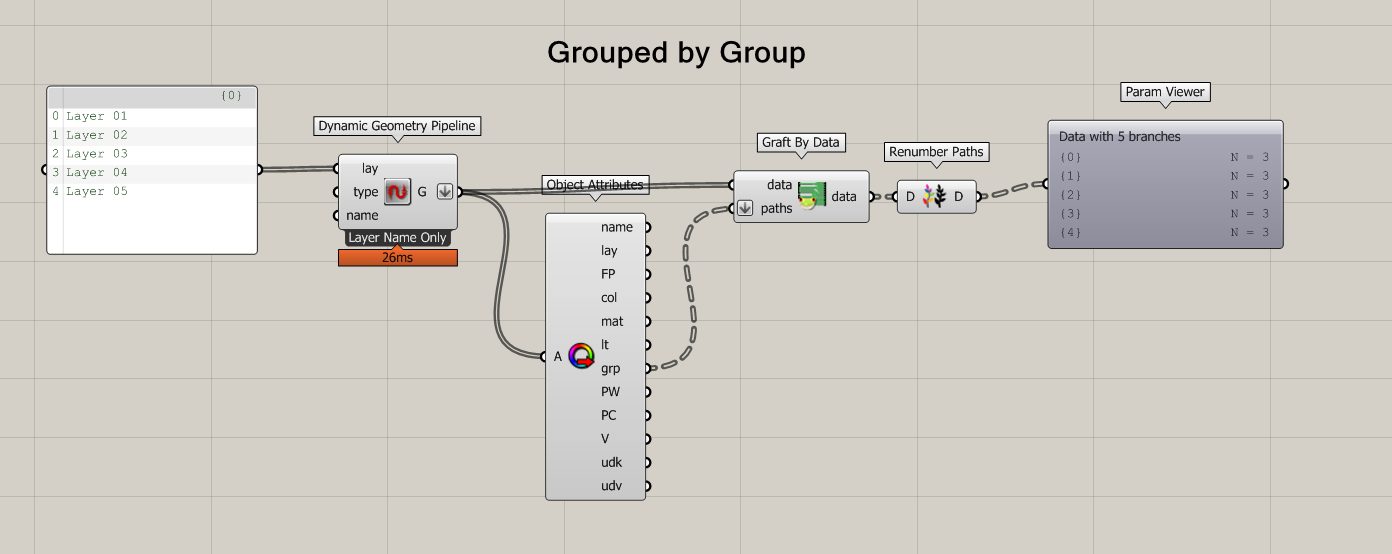Click the Param Viewer output grip
Viewport: 1392px width, 554px height.
click(1287, 184)
